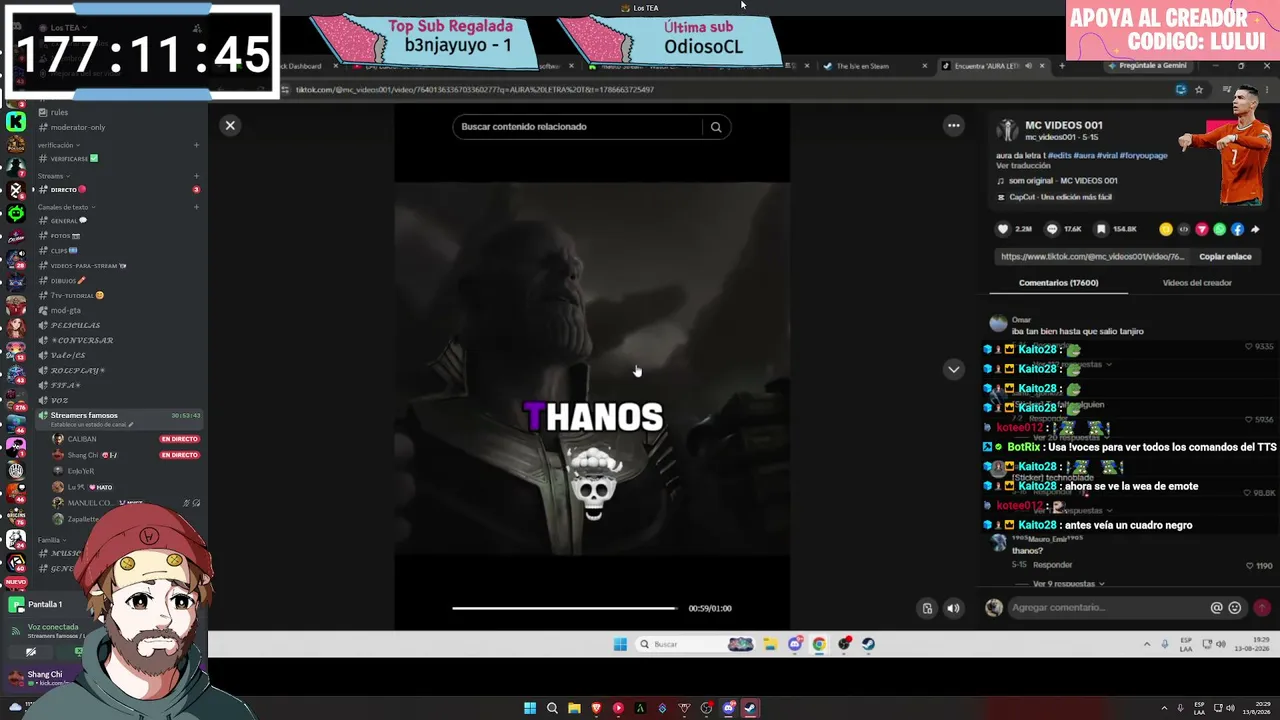Click user Shang Chi in voice channel list
1280x720 pixels.
[x=83, y=455]
